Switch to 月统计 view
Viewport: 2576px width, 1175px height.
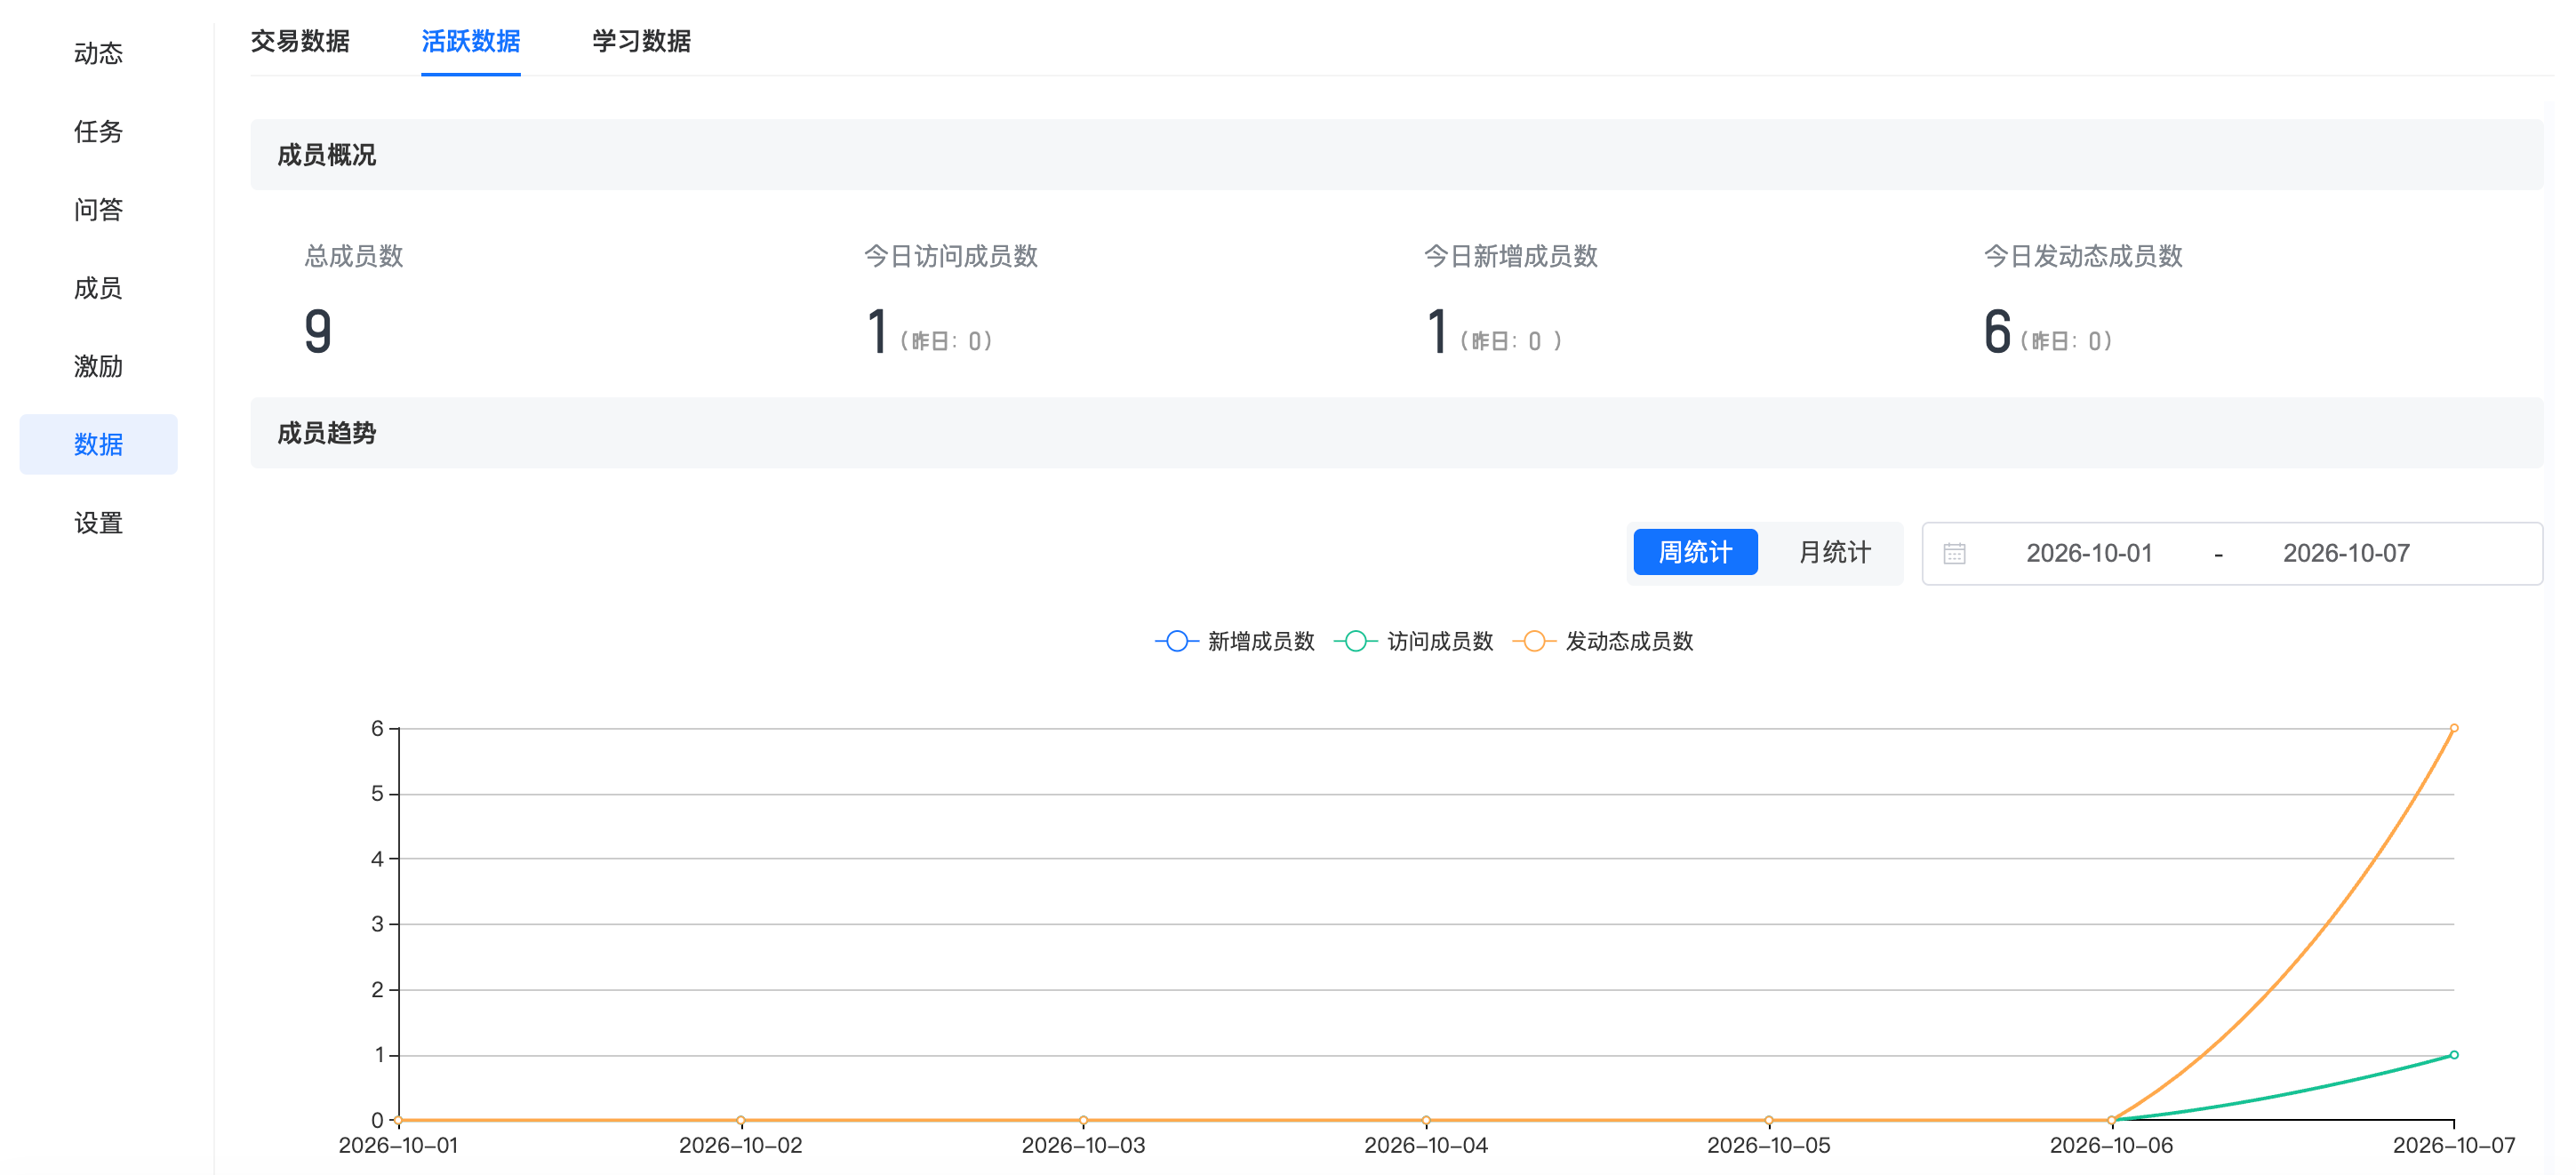pyautogui.click(x=1834, y=552)
